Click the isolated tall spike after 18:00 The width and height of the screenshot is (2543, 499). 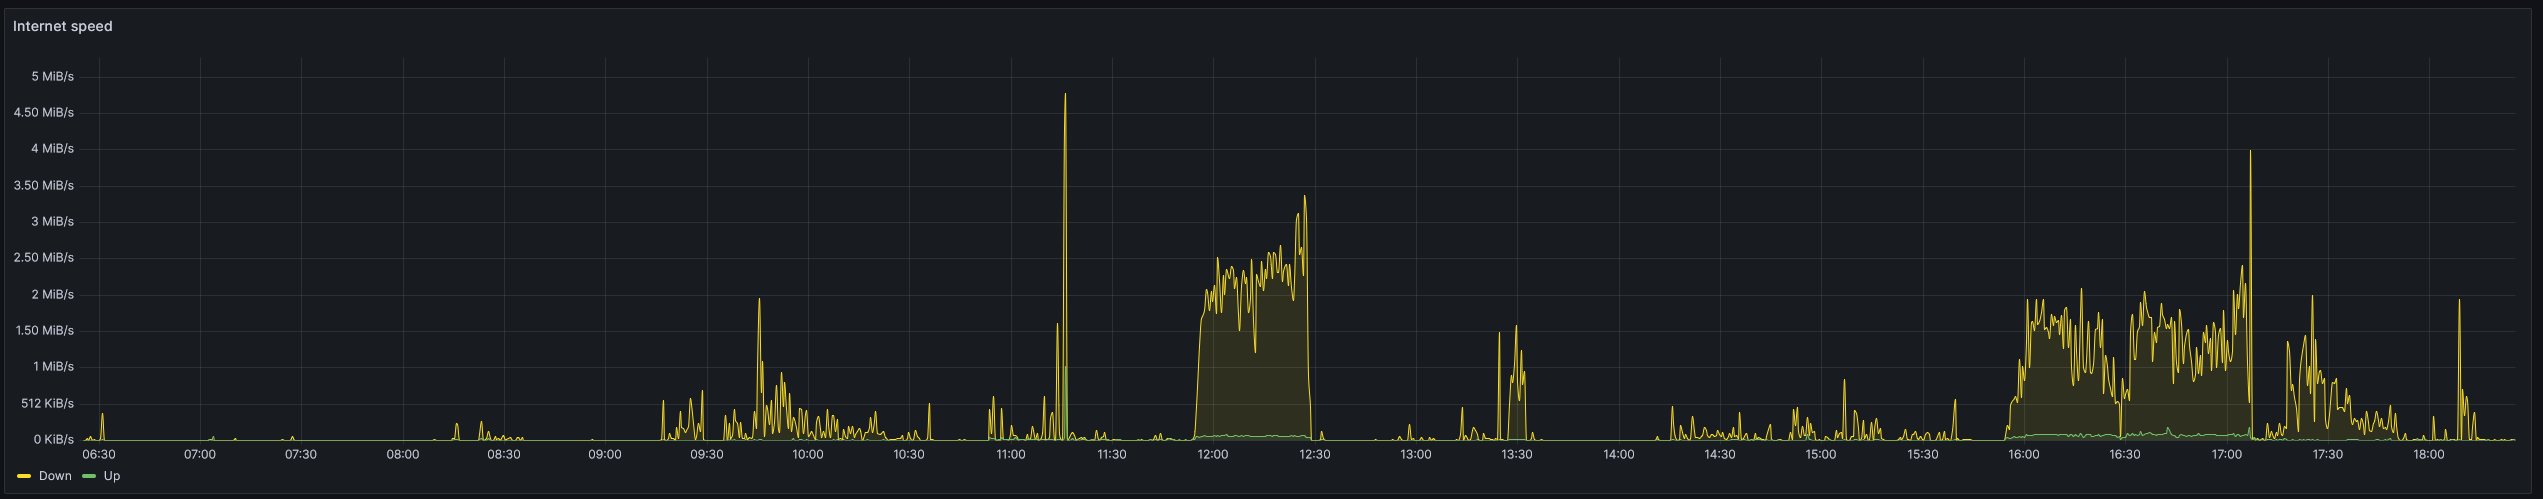tap(2459, 302)
